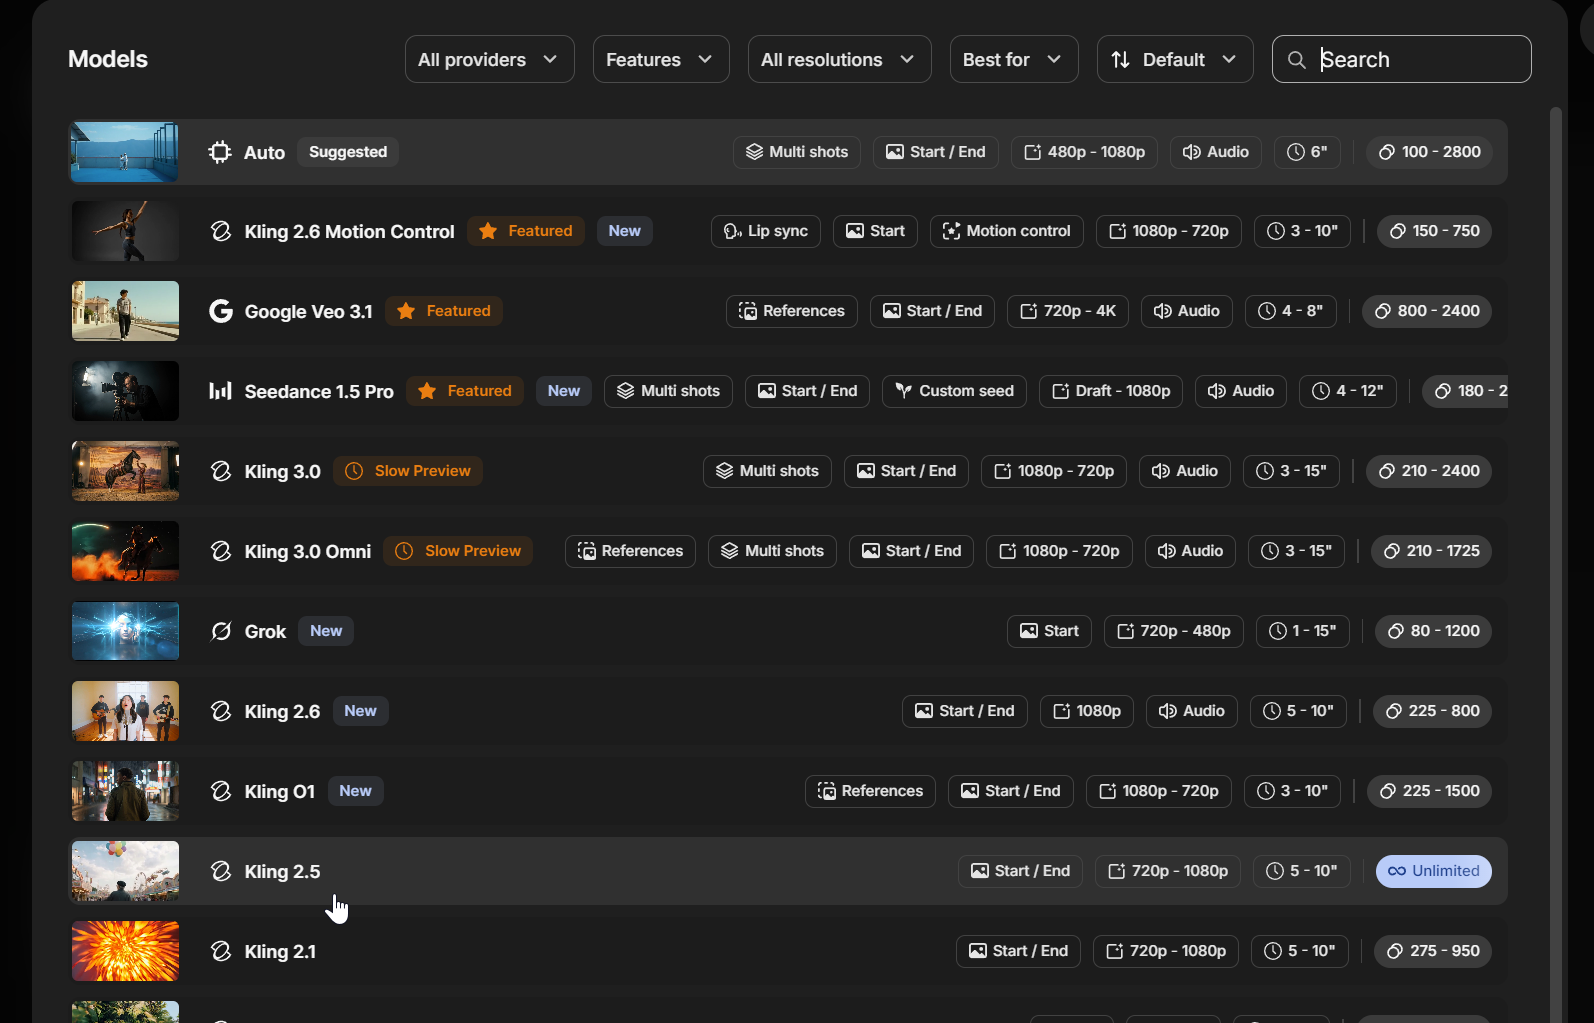Click the Grok logo icon
Viewport: 1594px width, 1023px height.
220,631
